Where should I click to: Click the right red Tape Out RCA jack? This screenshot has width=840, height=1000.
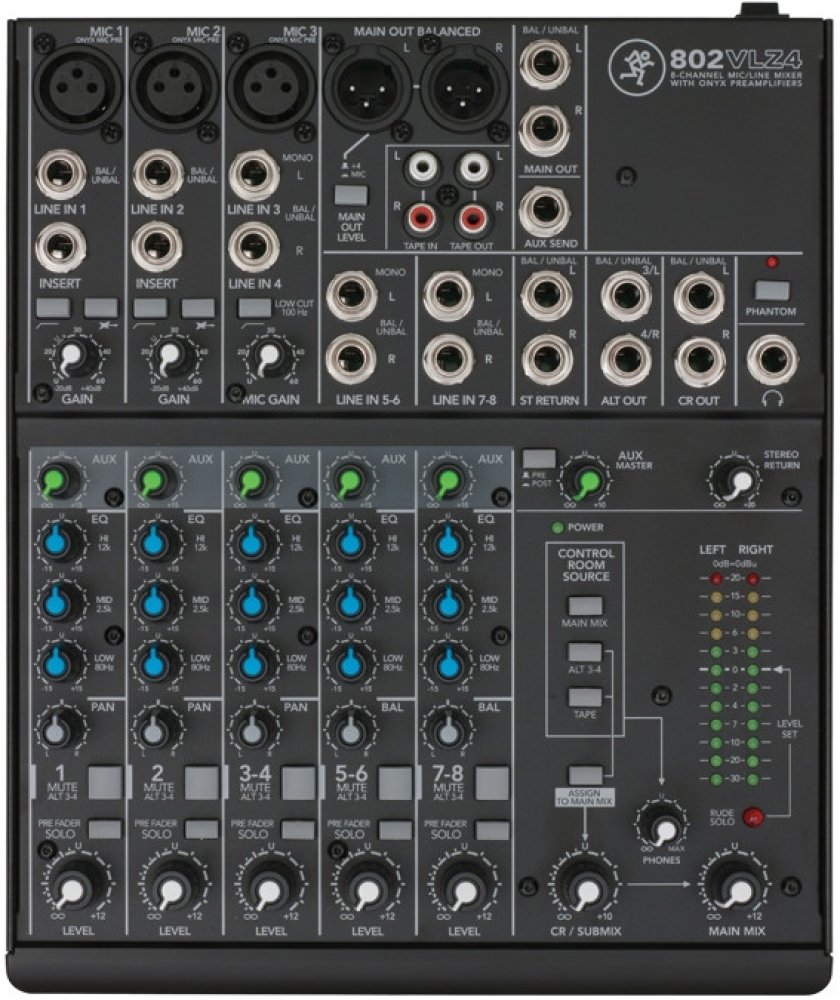[474, 216]
